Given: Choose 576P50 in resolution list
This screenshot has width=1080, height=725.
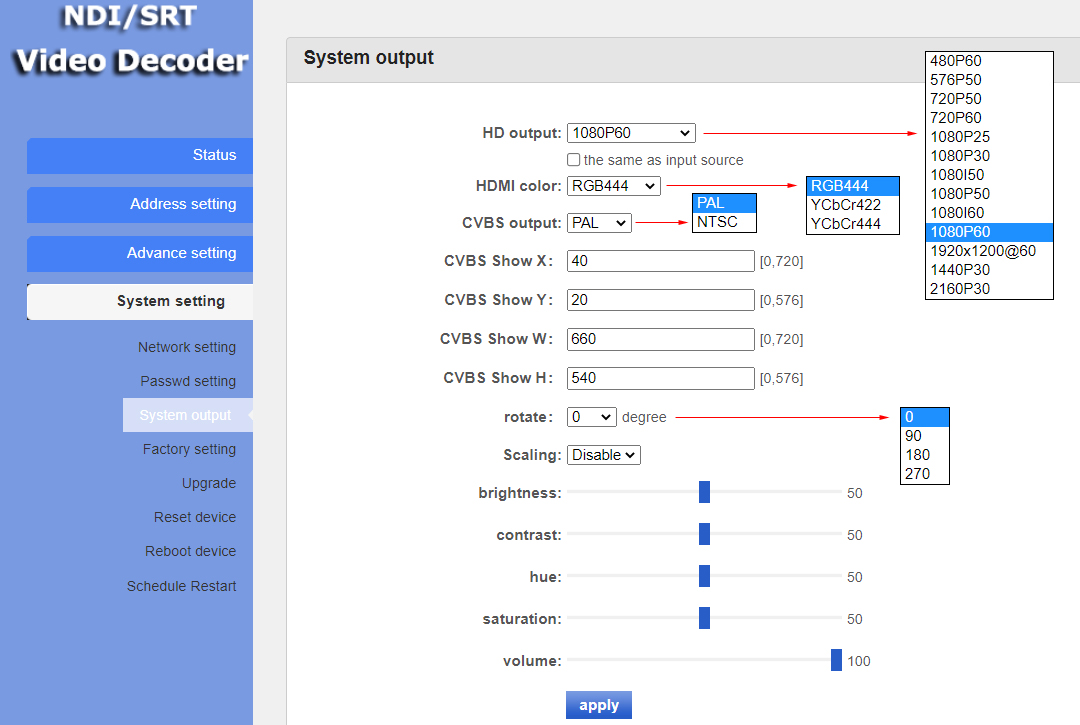Looking at the screenshot, I should (989, 80).
